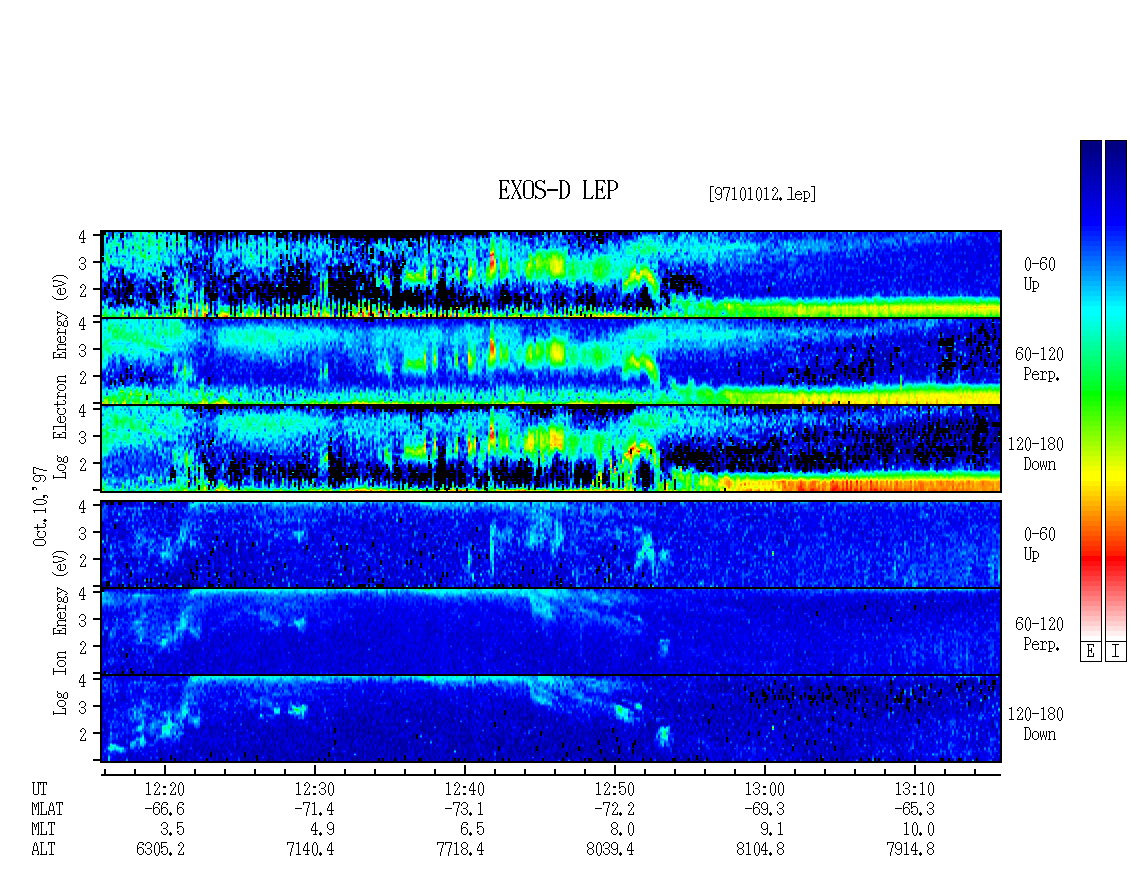1130x875 pixels.
Task: Click the ion 120-180 Down spectrogram panel
Action: (x=551, y=719)
